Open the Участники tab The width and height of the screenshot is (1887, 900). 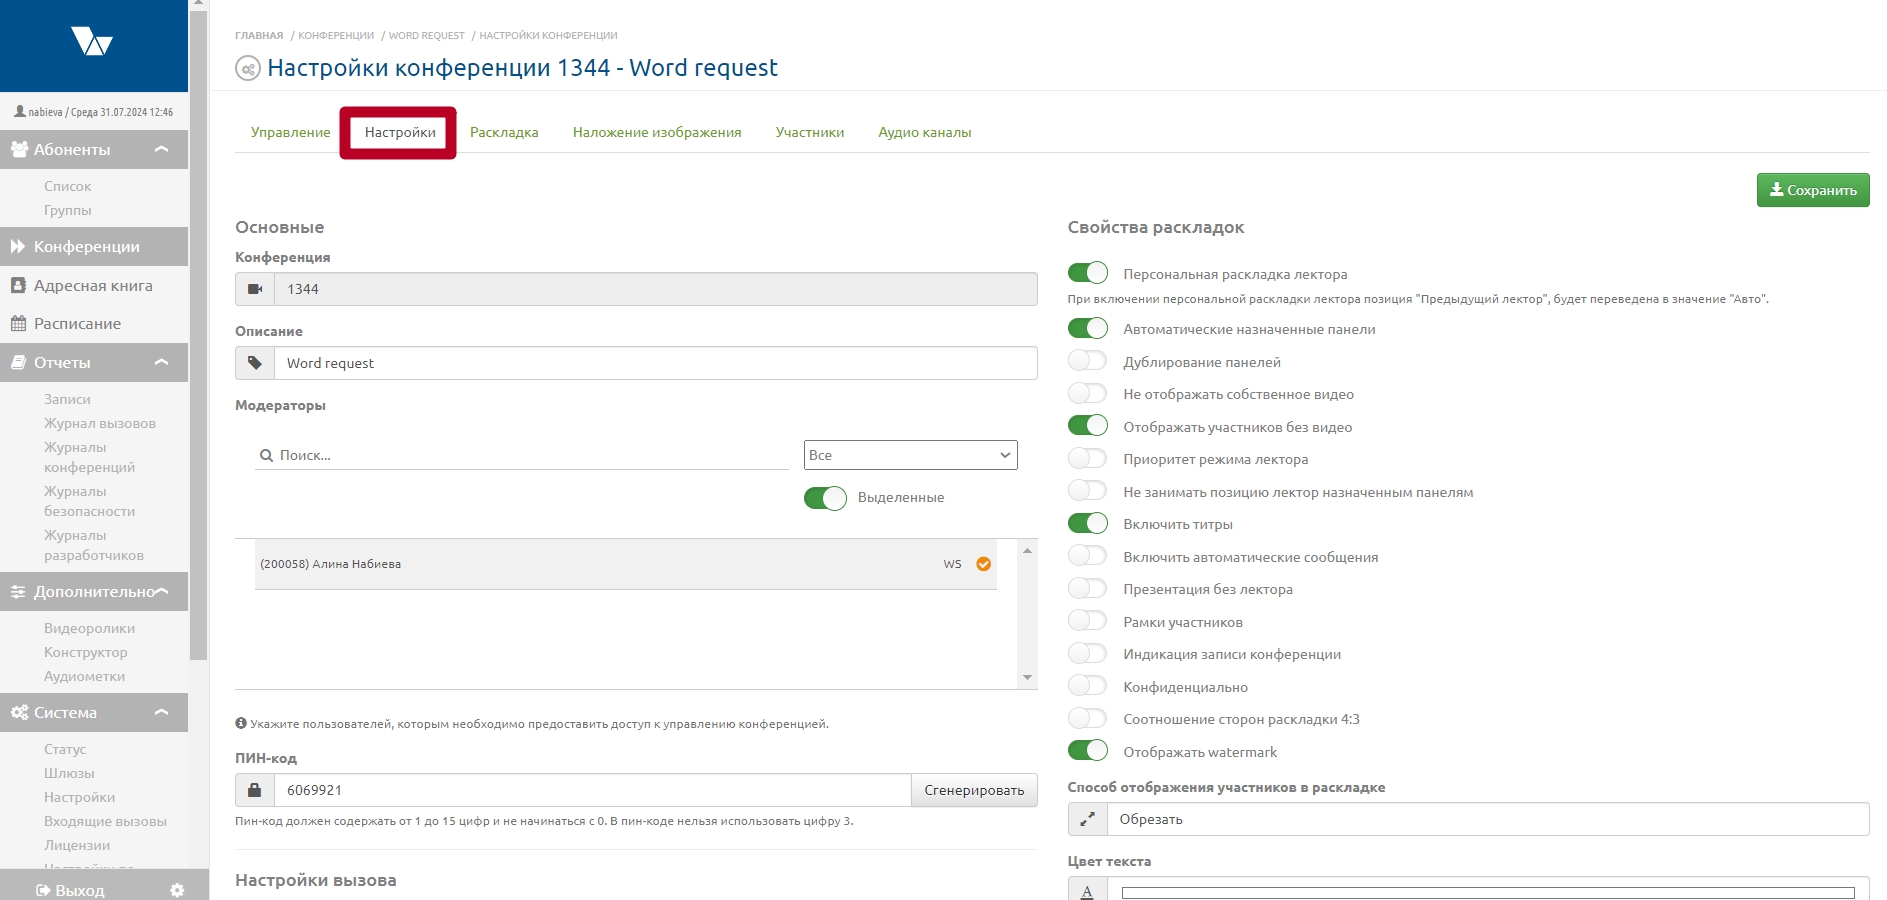pyautogui.click(x=810, y=132)
